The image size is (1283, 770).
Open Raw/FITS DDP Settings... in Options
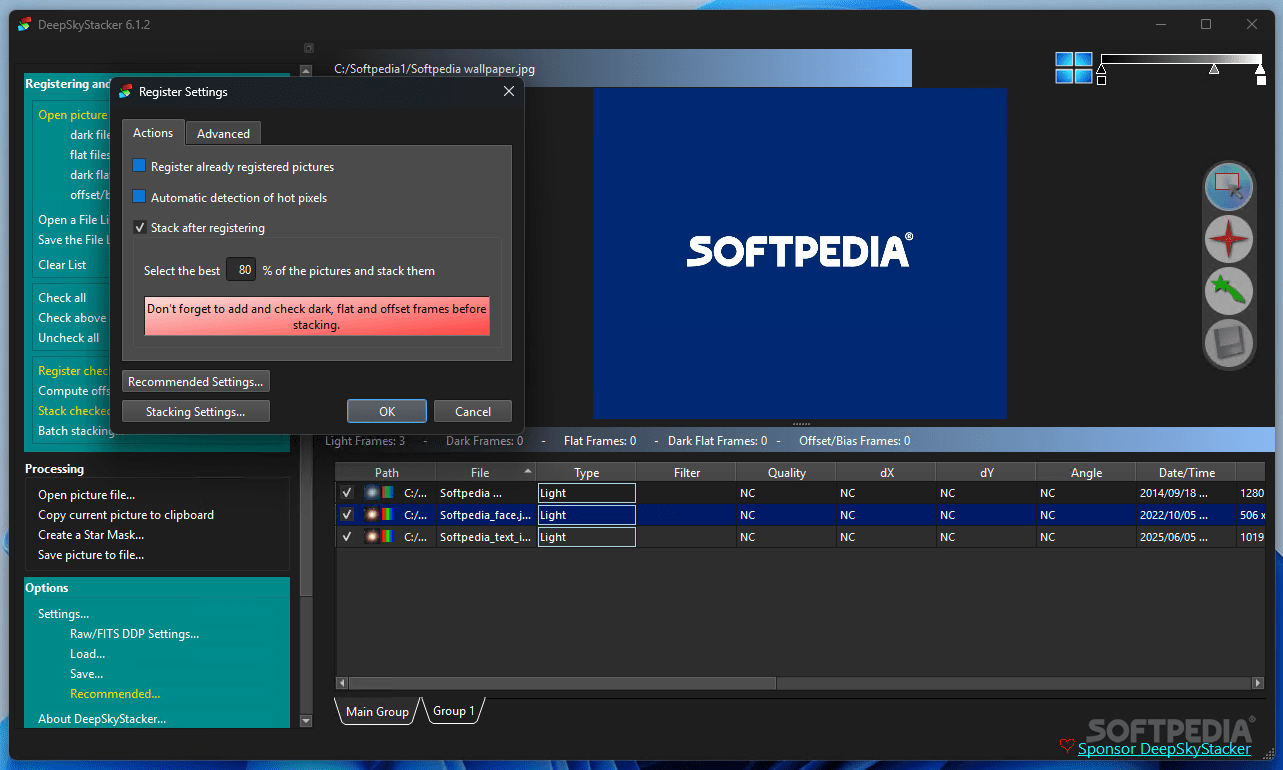pyautogui.click(x=134, y=634)
